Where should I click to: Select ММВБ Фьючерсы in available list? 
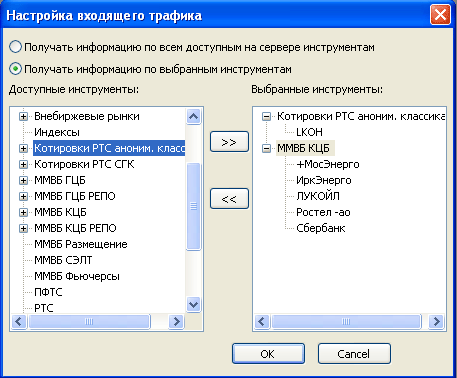pos(77,276)
